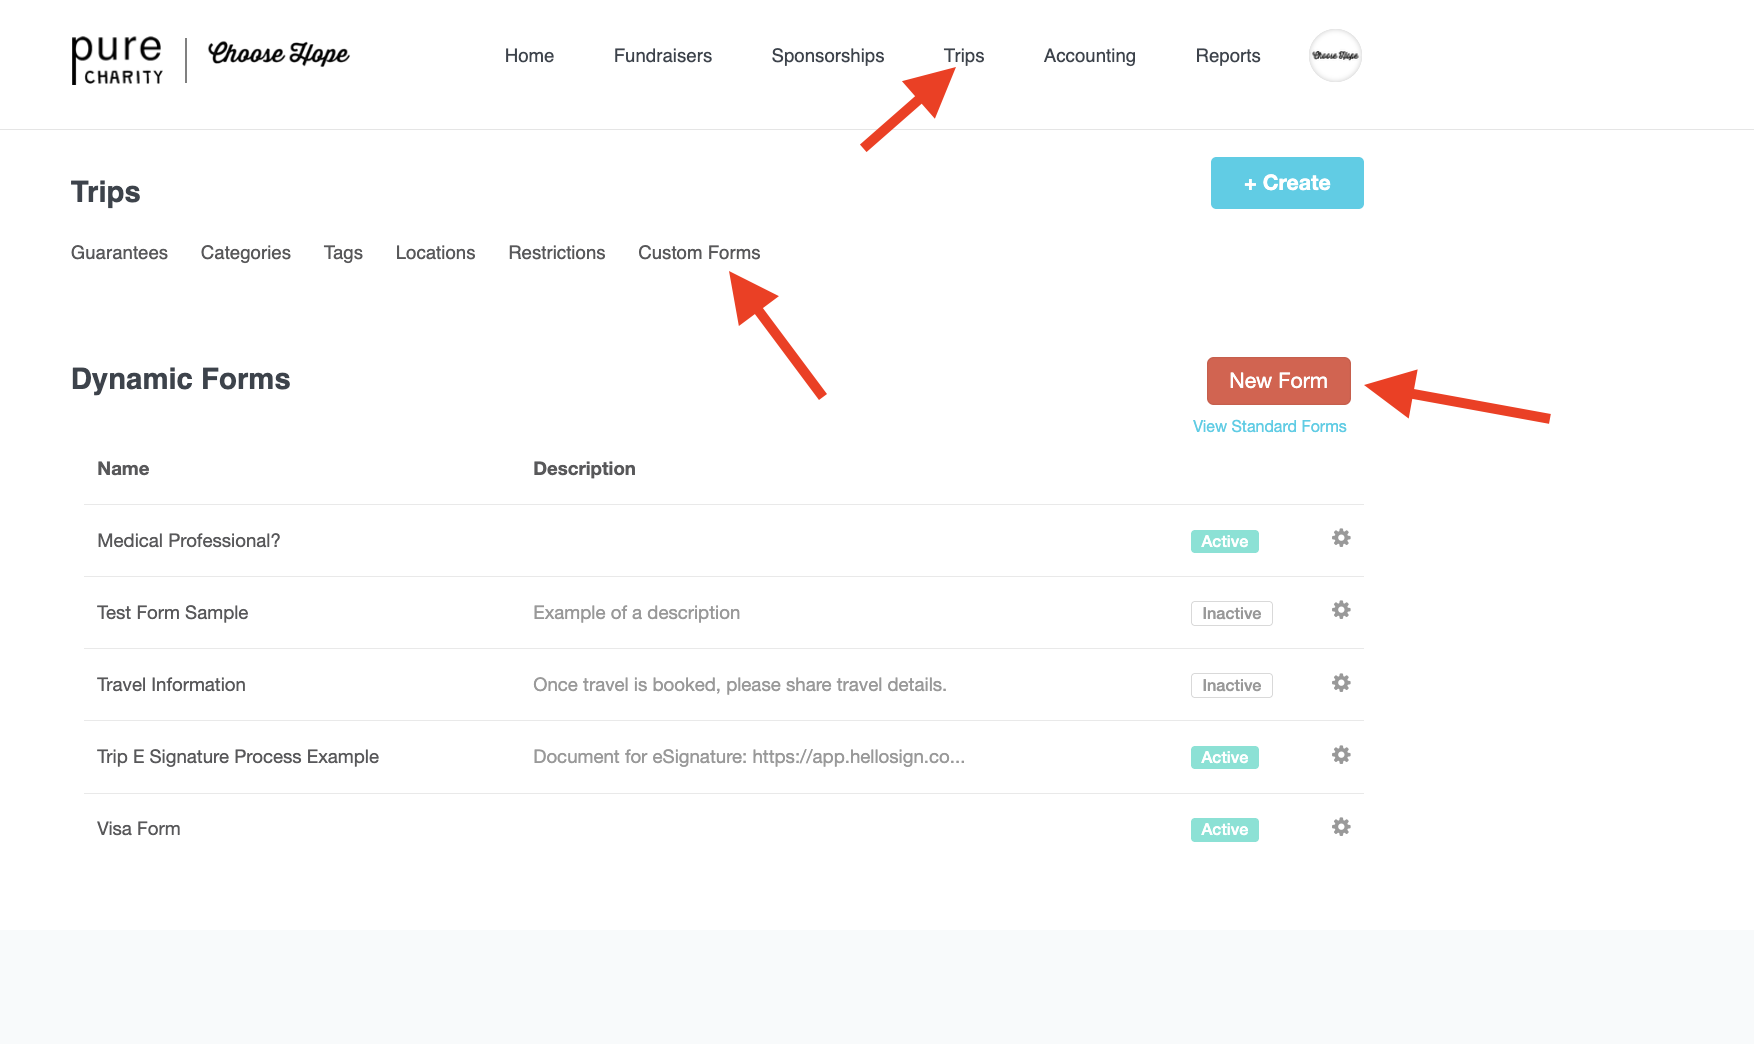This screenshot has width=1754, height=1044.
Task: Click the blue + Create button
Action: [x=1286, y=183]
